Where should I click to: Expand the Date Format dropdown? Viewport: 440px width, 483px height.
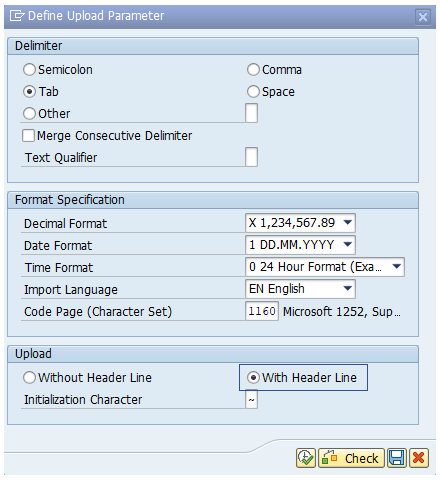click(300, 245)
